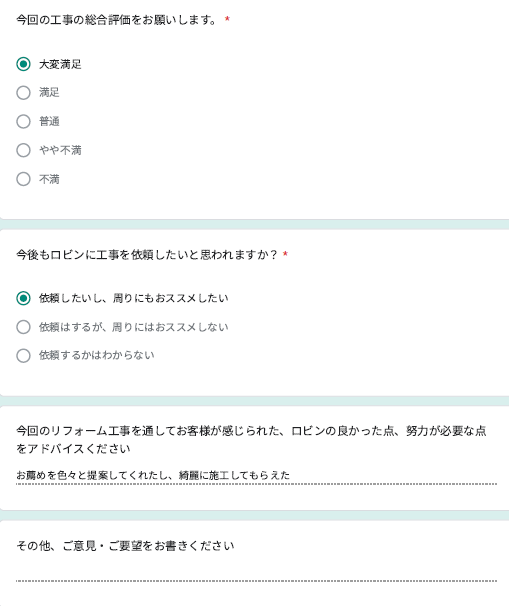This screenshot has height=606, width=509.
Task: Mark the 不満 radio button
Action: pyautogui.click(x=24, y=179)
